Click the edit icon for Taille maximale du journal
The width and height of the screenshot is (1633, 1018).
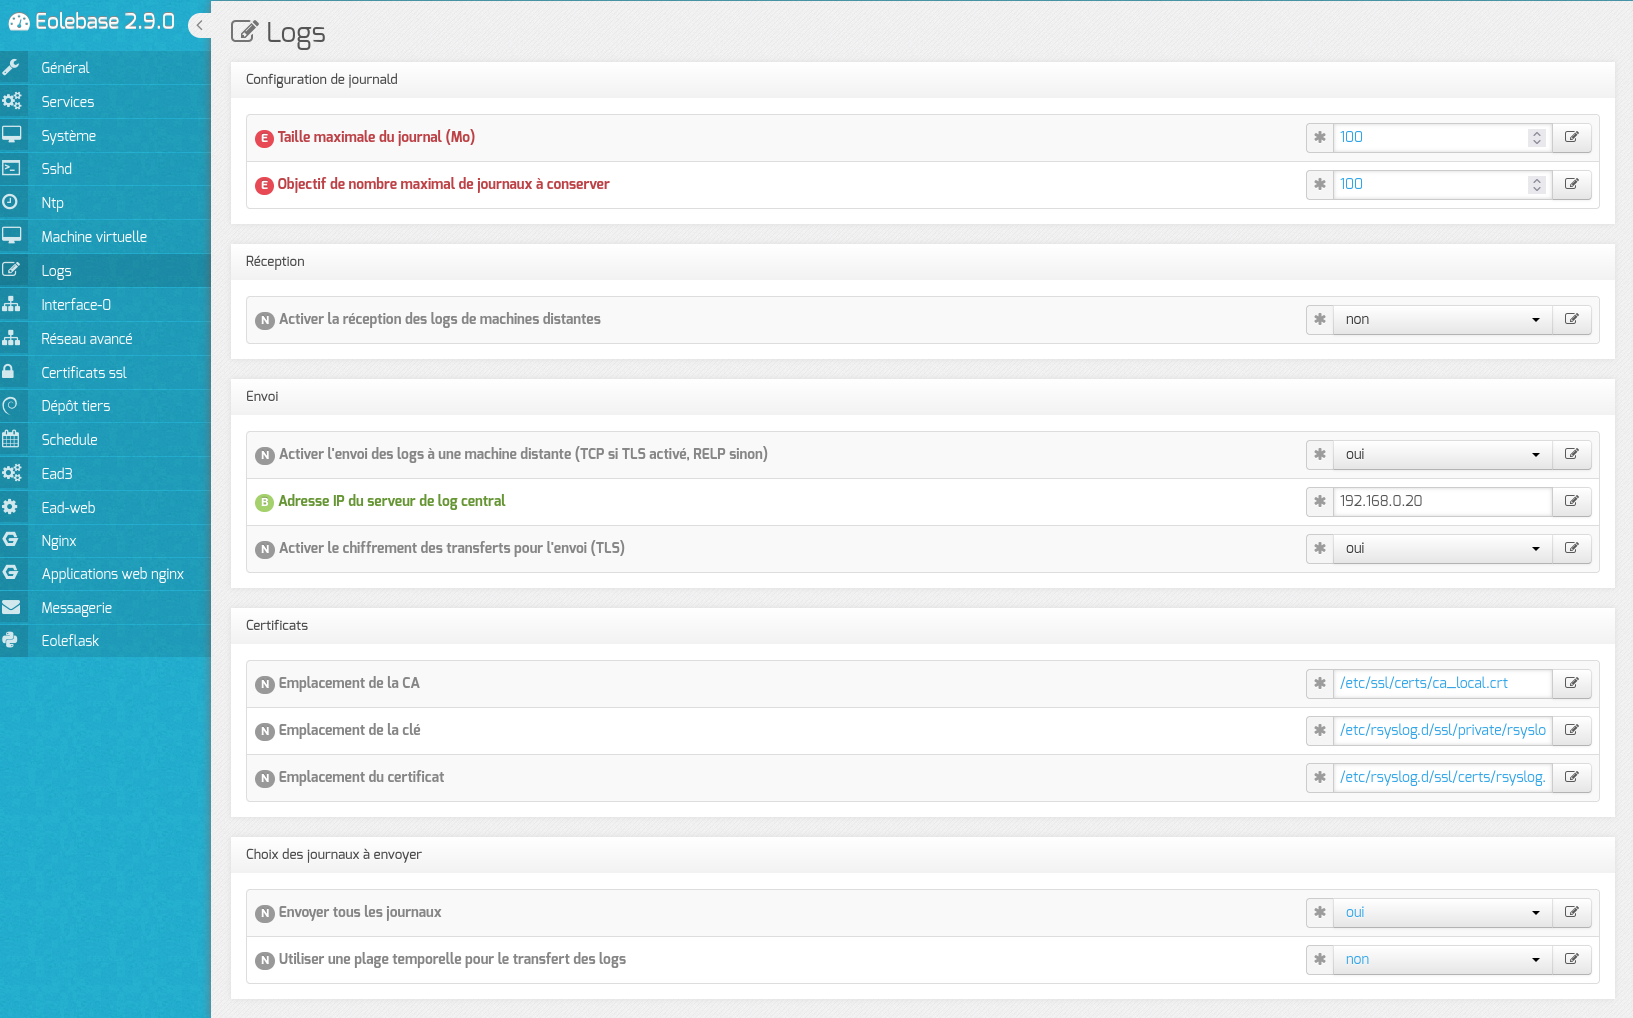[x=1571, y=137]
